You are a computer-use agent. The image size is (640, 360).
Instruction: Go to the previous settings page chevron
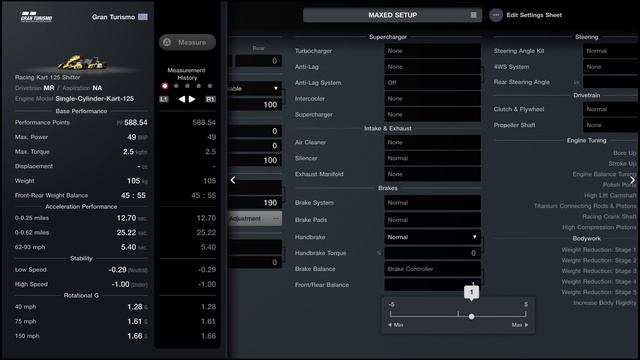coord(233,180)
